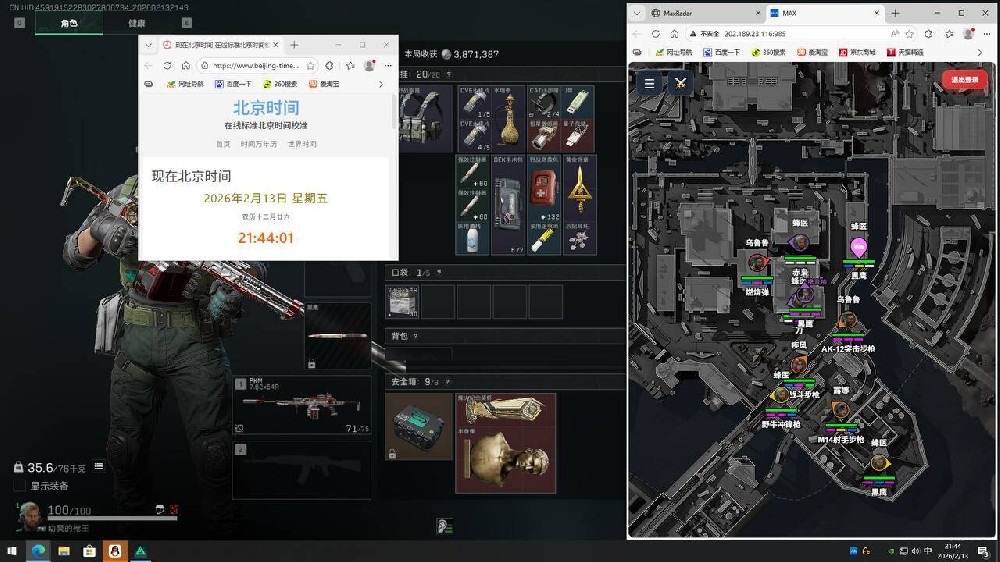The width and height of the screenshot is (1000, 562).
Task: Open the 世界时间 link
Action: [302, 144]
